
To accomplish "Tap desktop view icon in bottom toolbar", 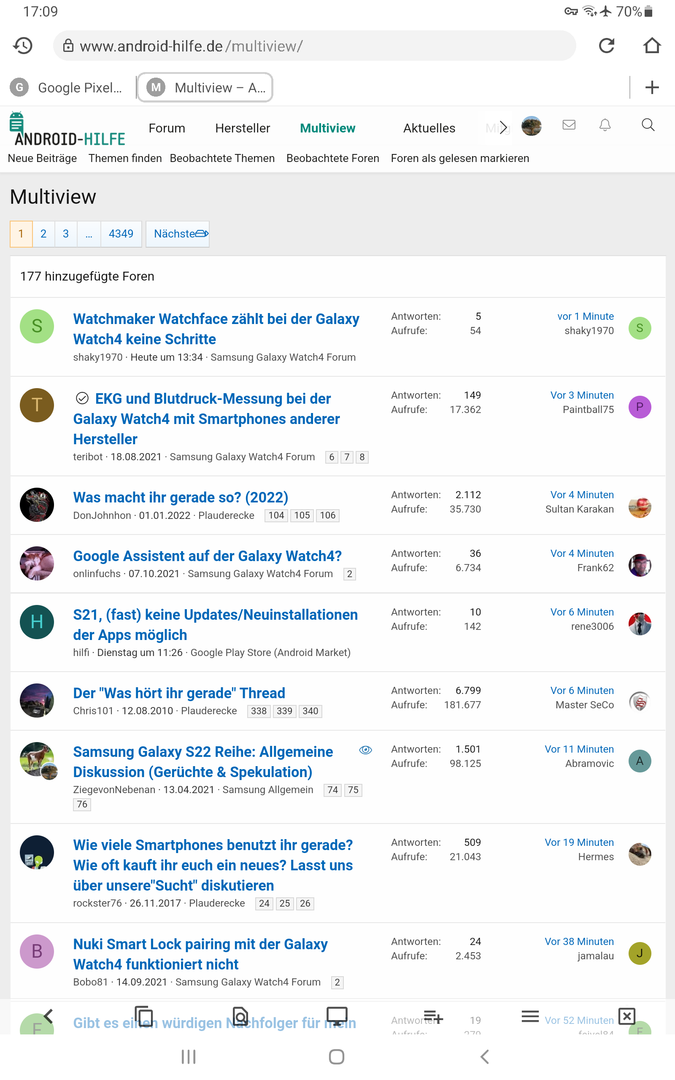I will point(337,1016).
